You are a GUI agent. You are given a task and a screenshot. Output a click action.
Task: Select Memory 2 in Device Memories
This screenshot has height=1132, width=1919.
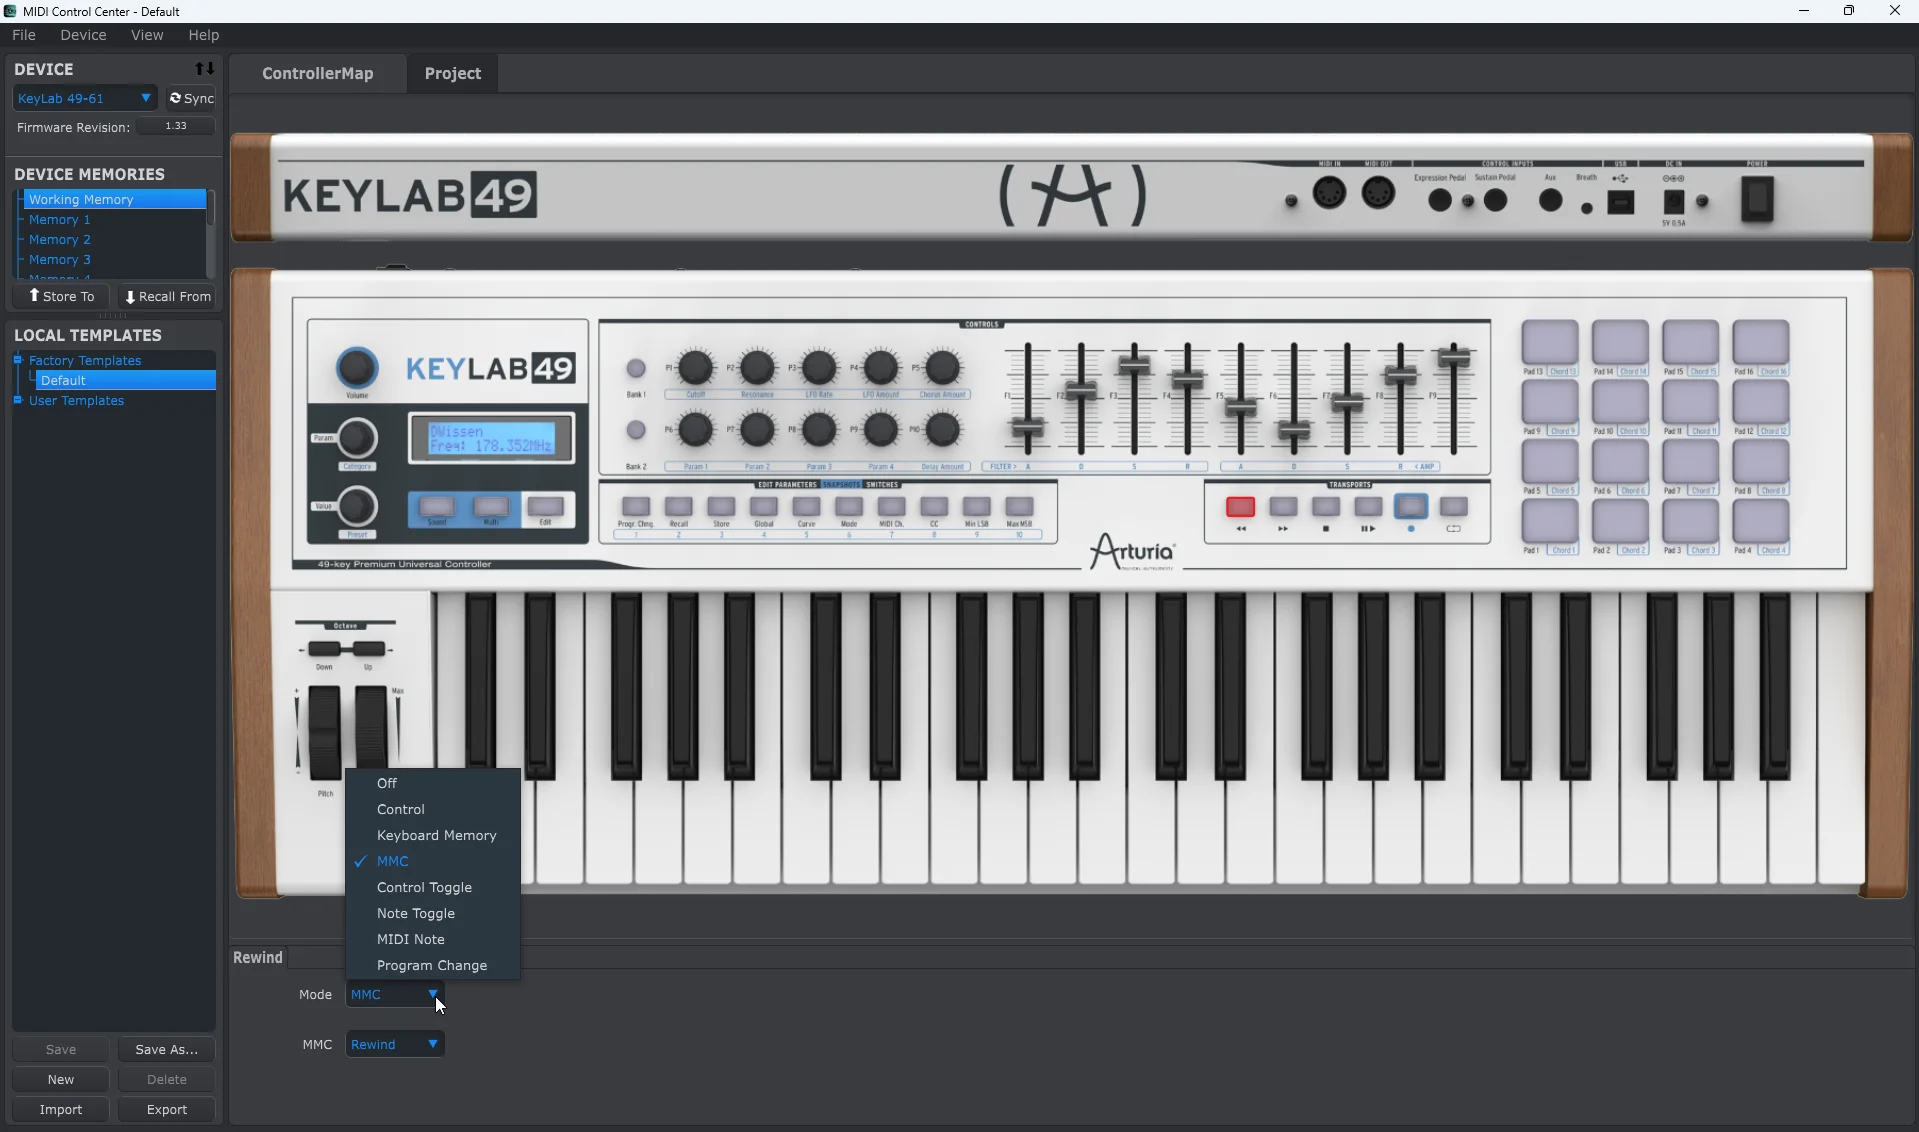pyautogui.click(x=60, y=239)
